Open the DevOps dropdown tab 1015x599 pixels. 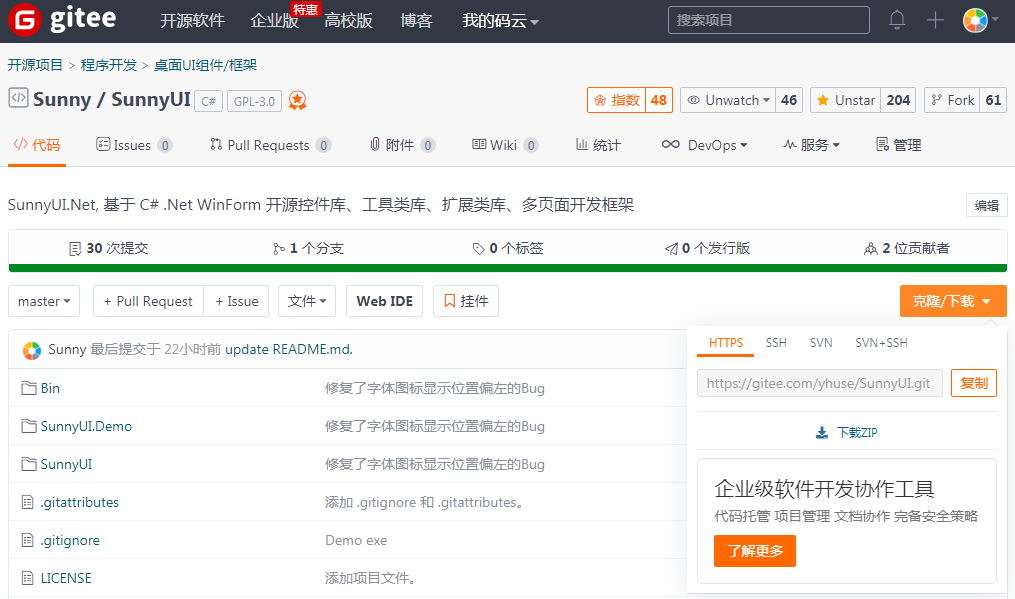pyautogui.click(x=704, y=145)
